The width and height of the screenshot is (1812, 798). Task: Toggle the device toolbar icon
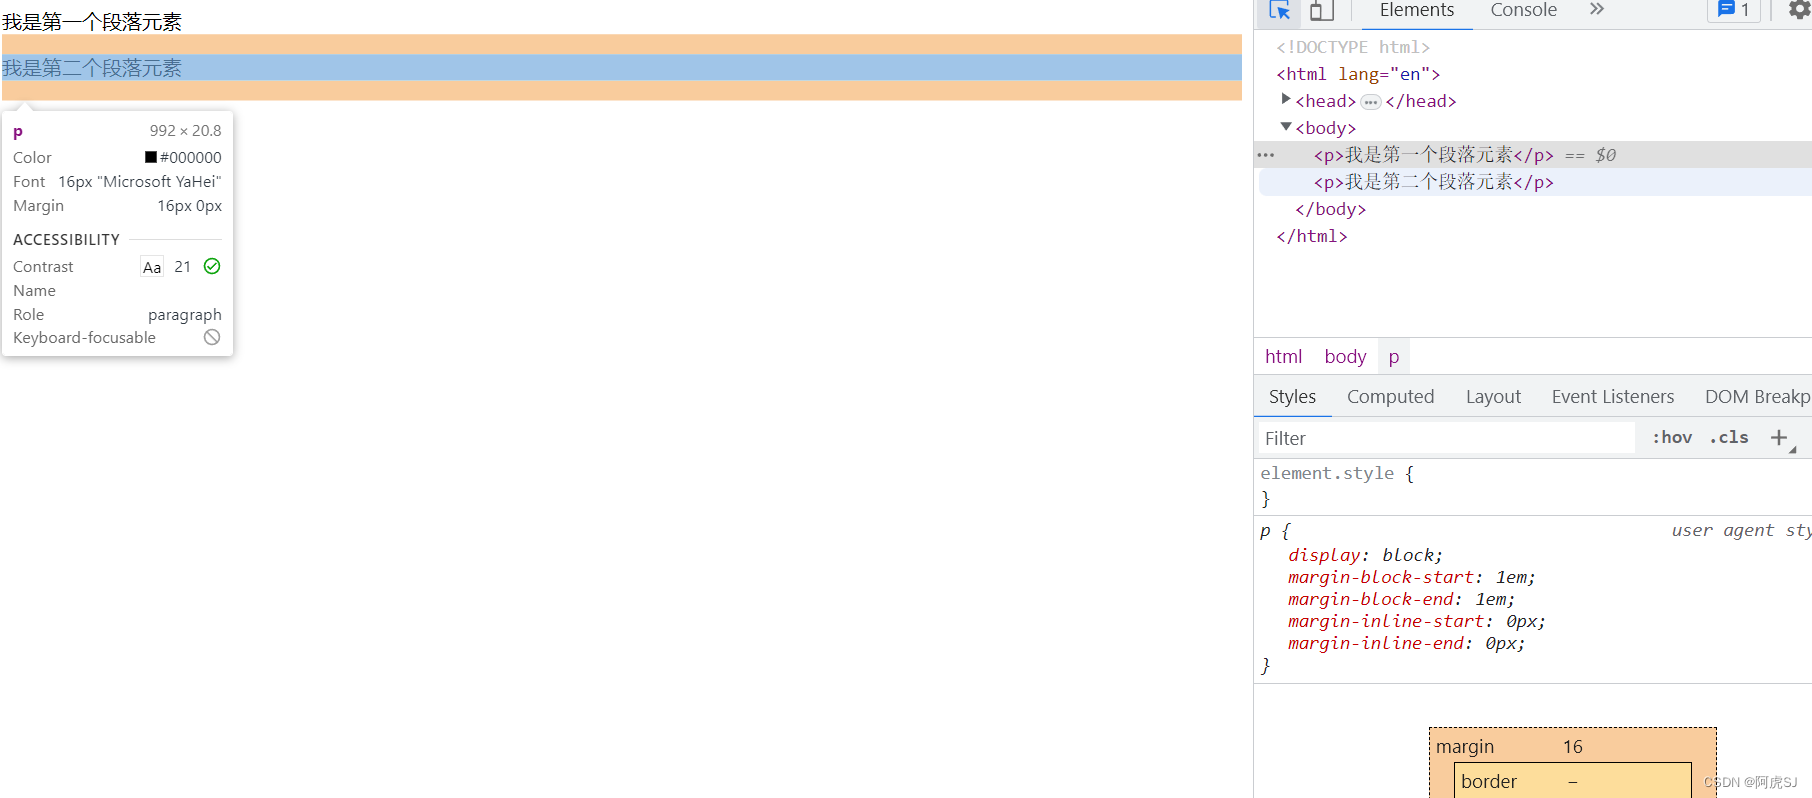(1322, 10)
